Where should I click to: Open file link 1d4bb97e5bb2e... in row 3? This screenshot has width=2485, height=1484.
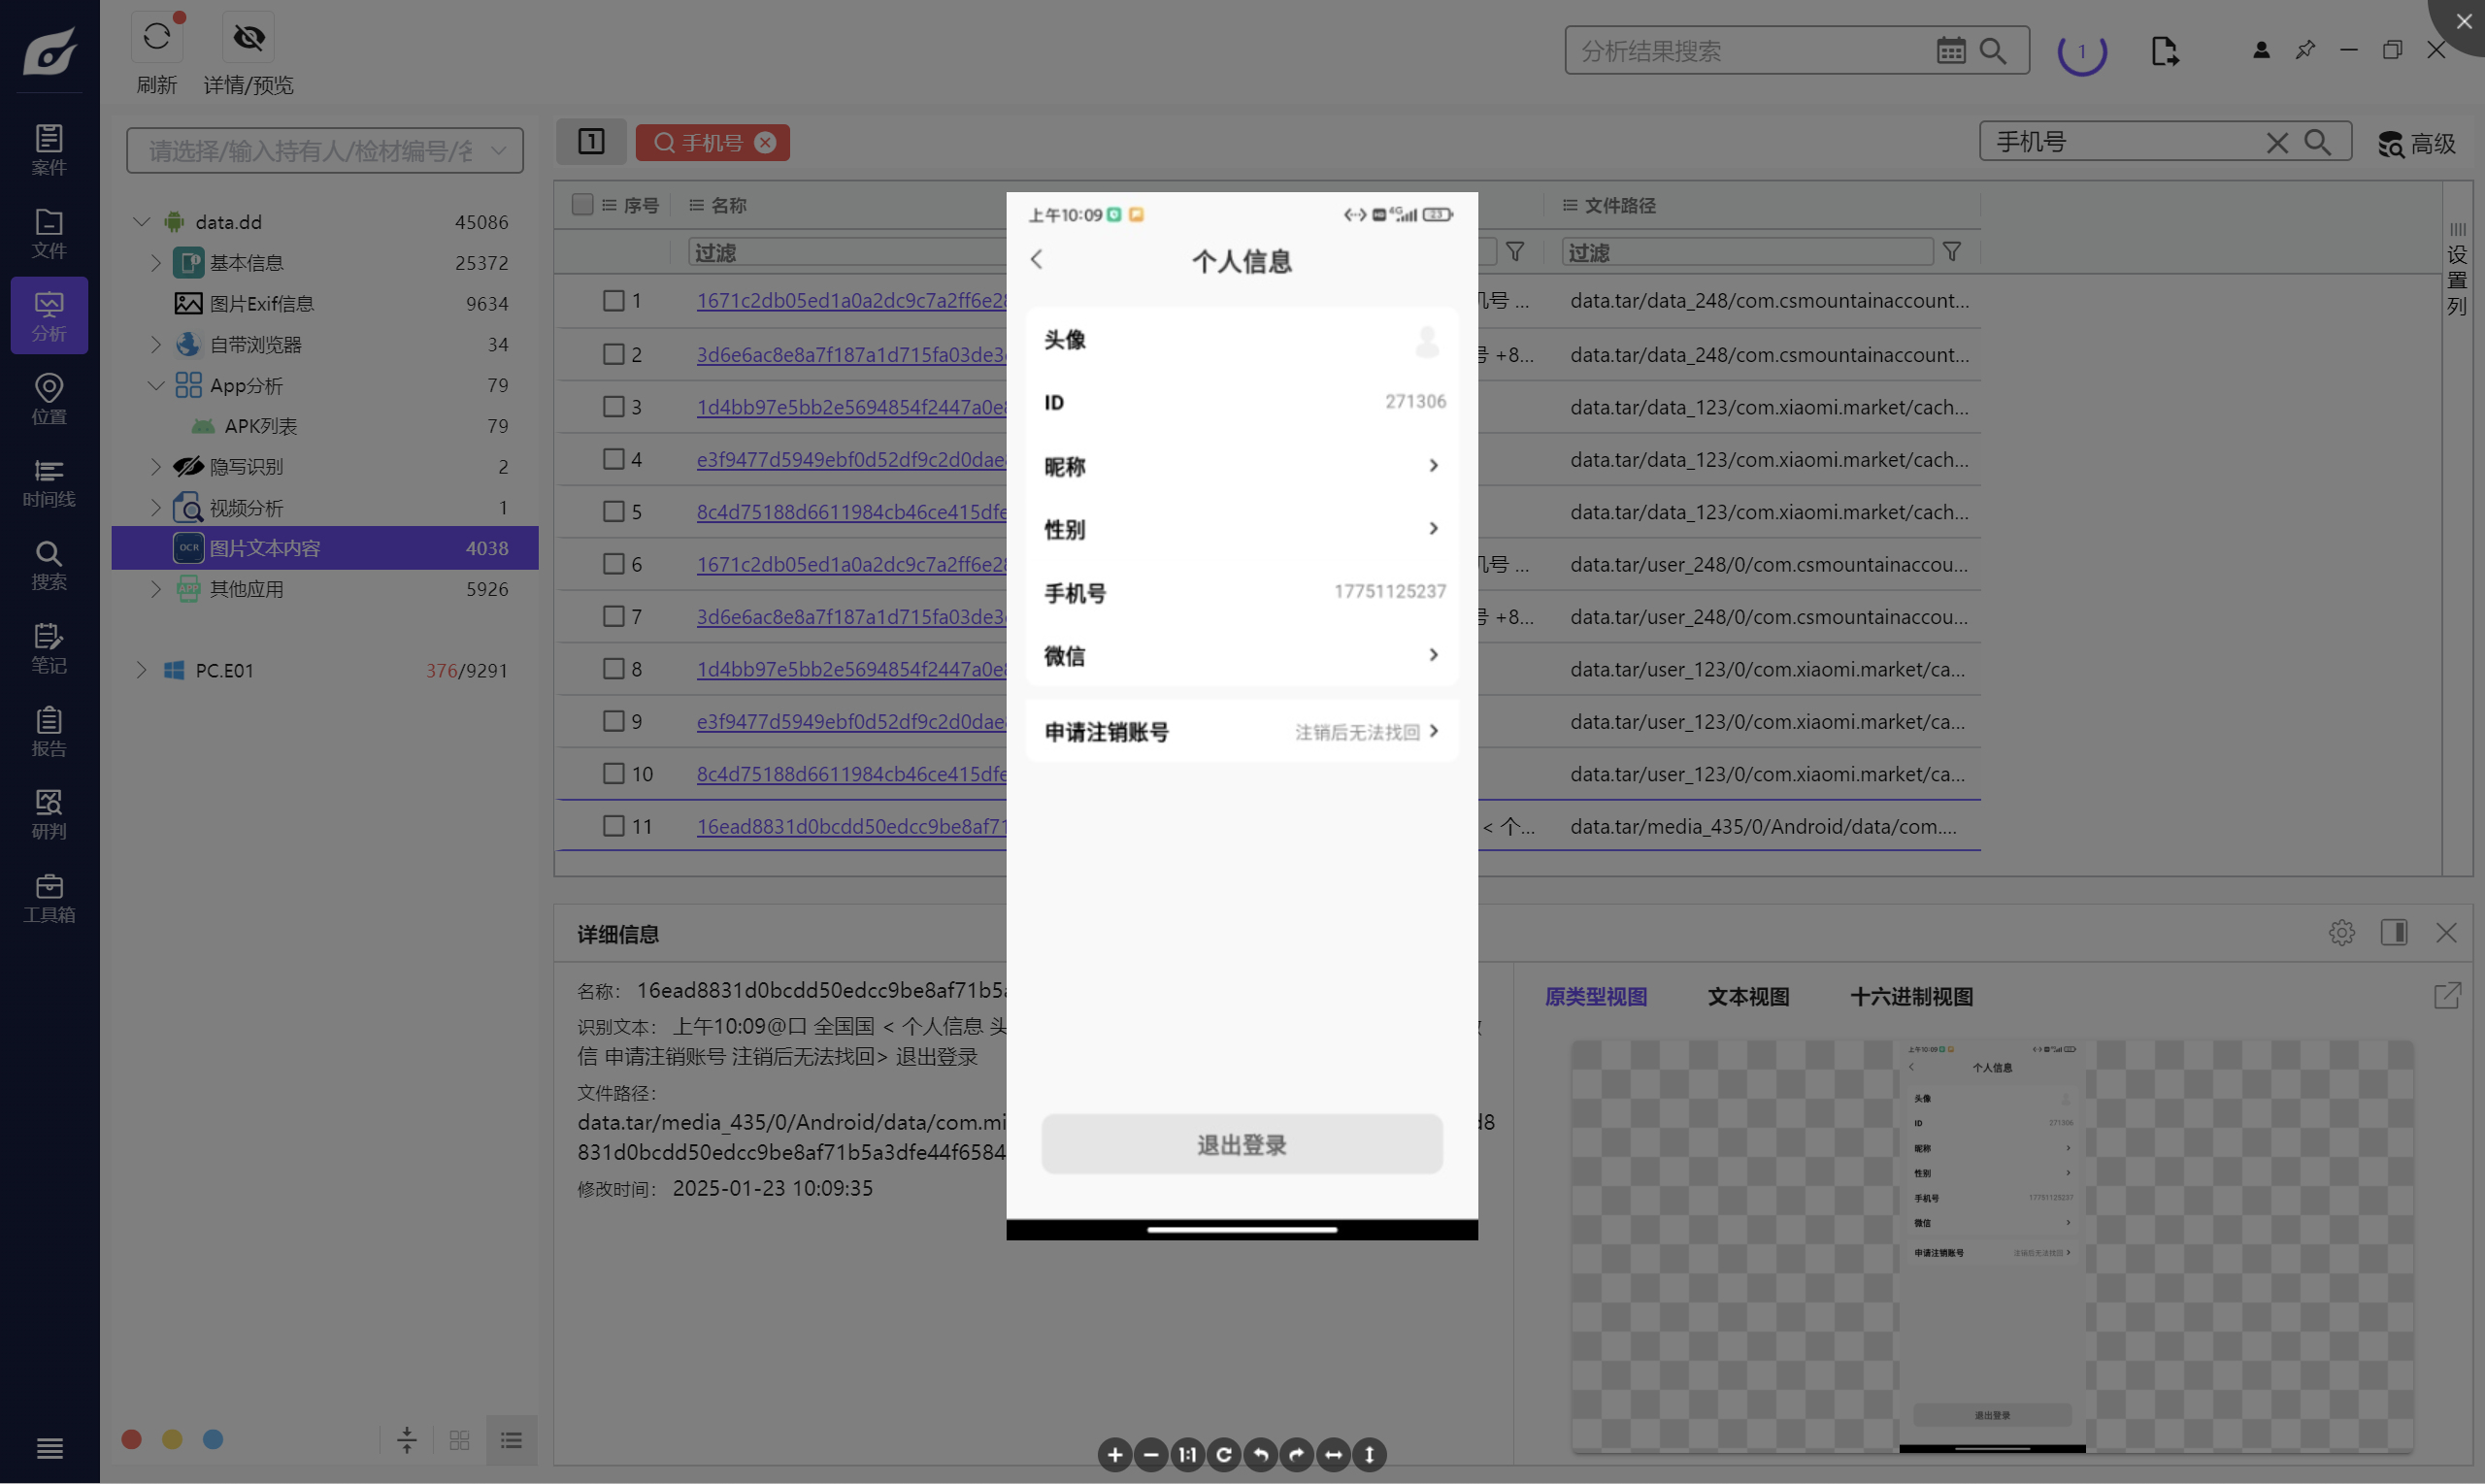click(x=851, y=407)
